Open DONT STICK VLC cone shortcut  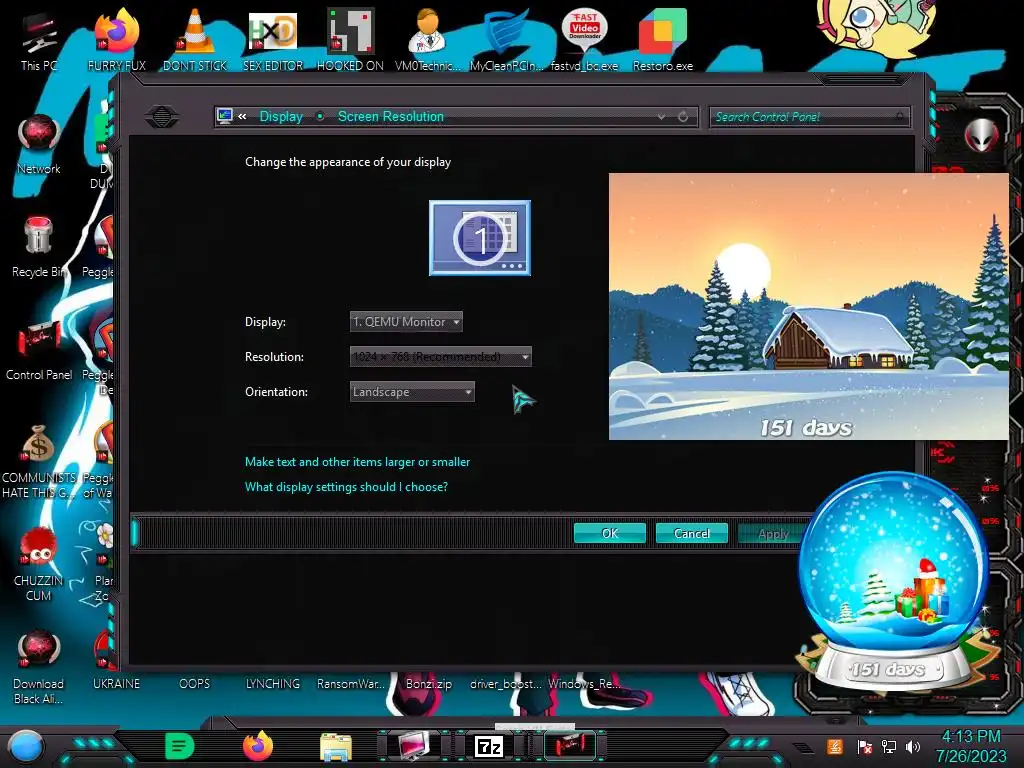[195, 40]
